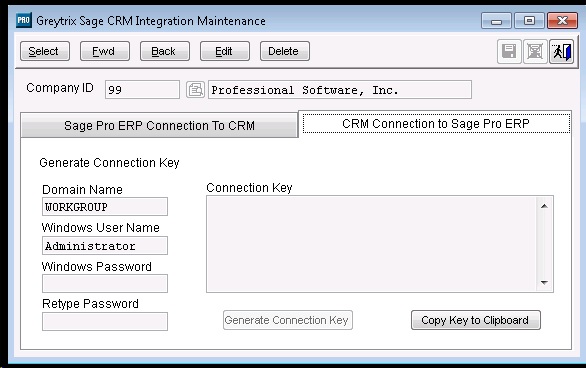The image size is (586, 368).
Task: Click the Exit door icon
Action: 561,51
